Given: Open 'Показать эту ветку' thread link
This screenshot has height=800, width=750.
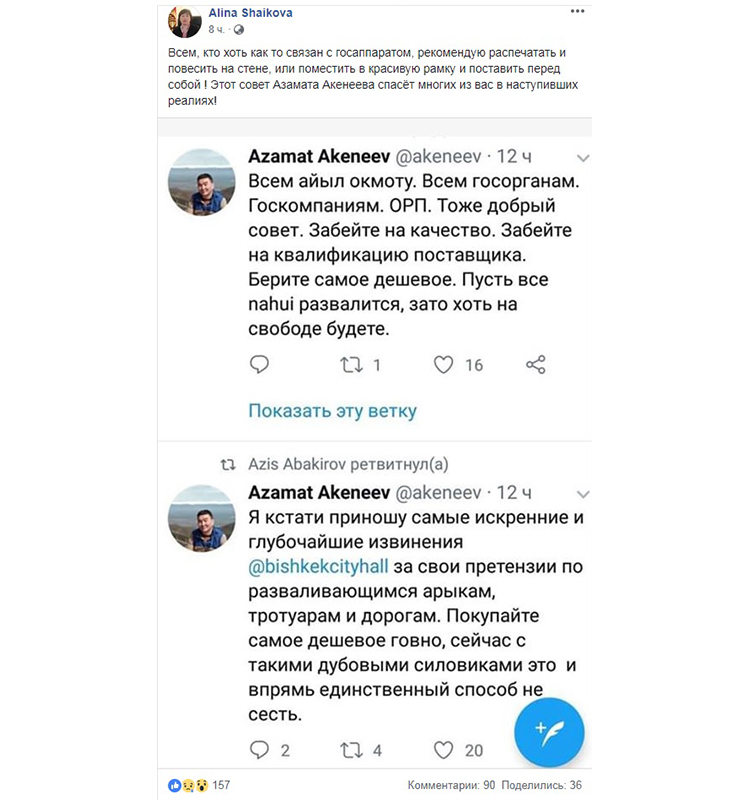Looking at the screenshot, I should [x=332, y=411].
